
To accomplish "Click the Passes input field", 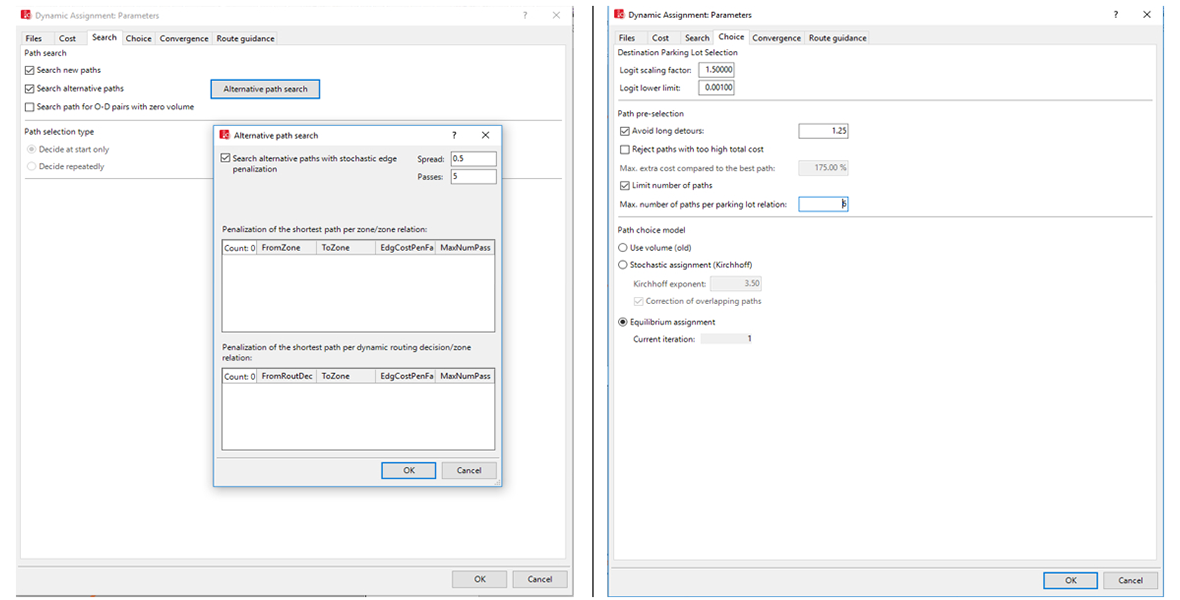I will point(473,177).
